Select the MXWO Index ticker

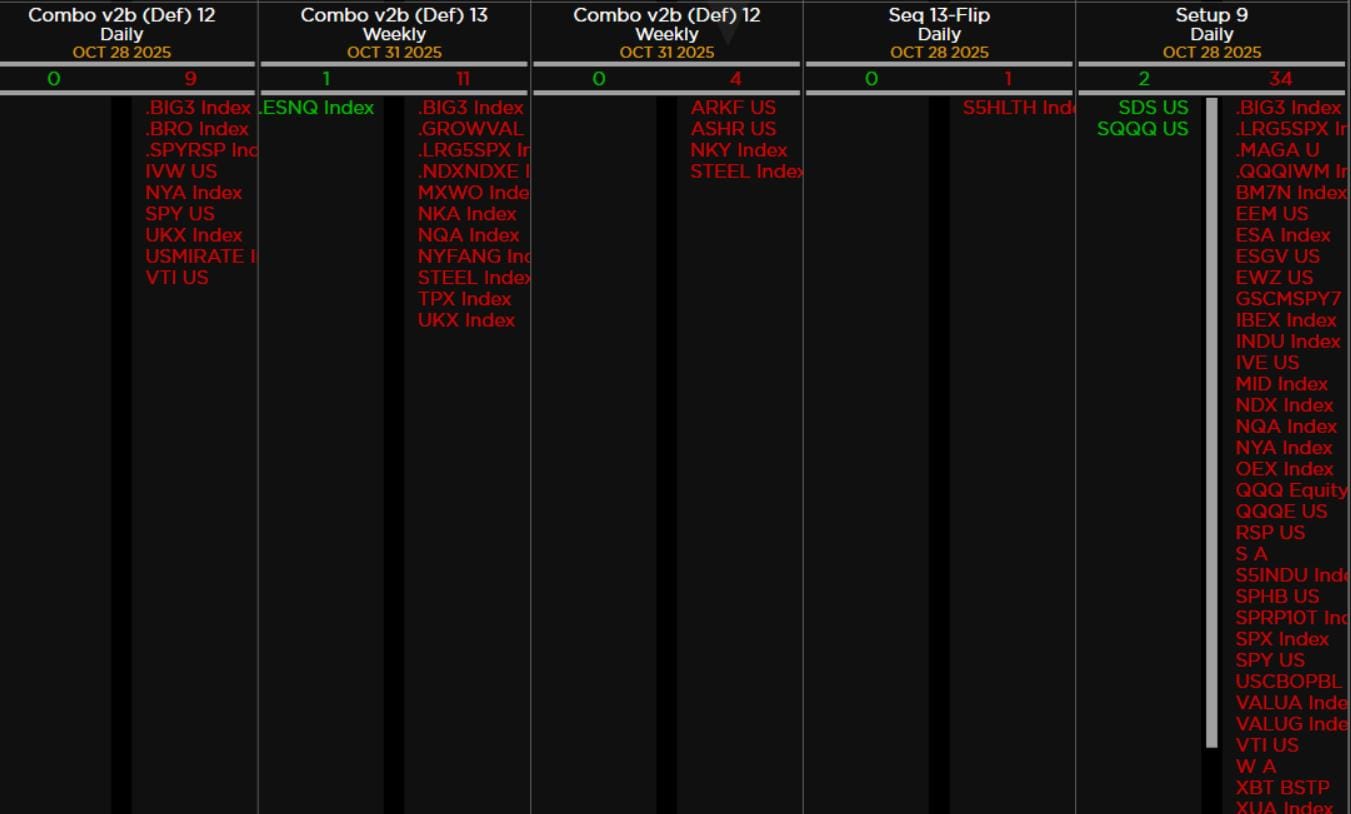pyautogui.click(x=472, y=192)
